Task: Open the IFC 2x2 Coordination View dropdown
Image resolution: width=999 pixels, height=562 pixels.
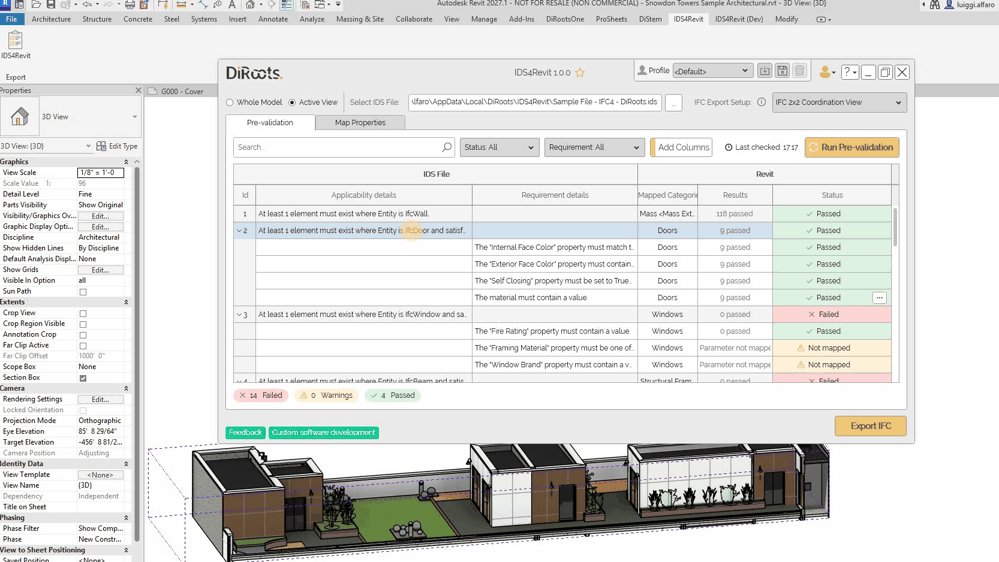Action: point(838,102)
